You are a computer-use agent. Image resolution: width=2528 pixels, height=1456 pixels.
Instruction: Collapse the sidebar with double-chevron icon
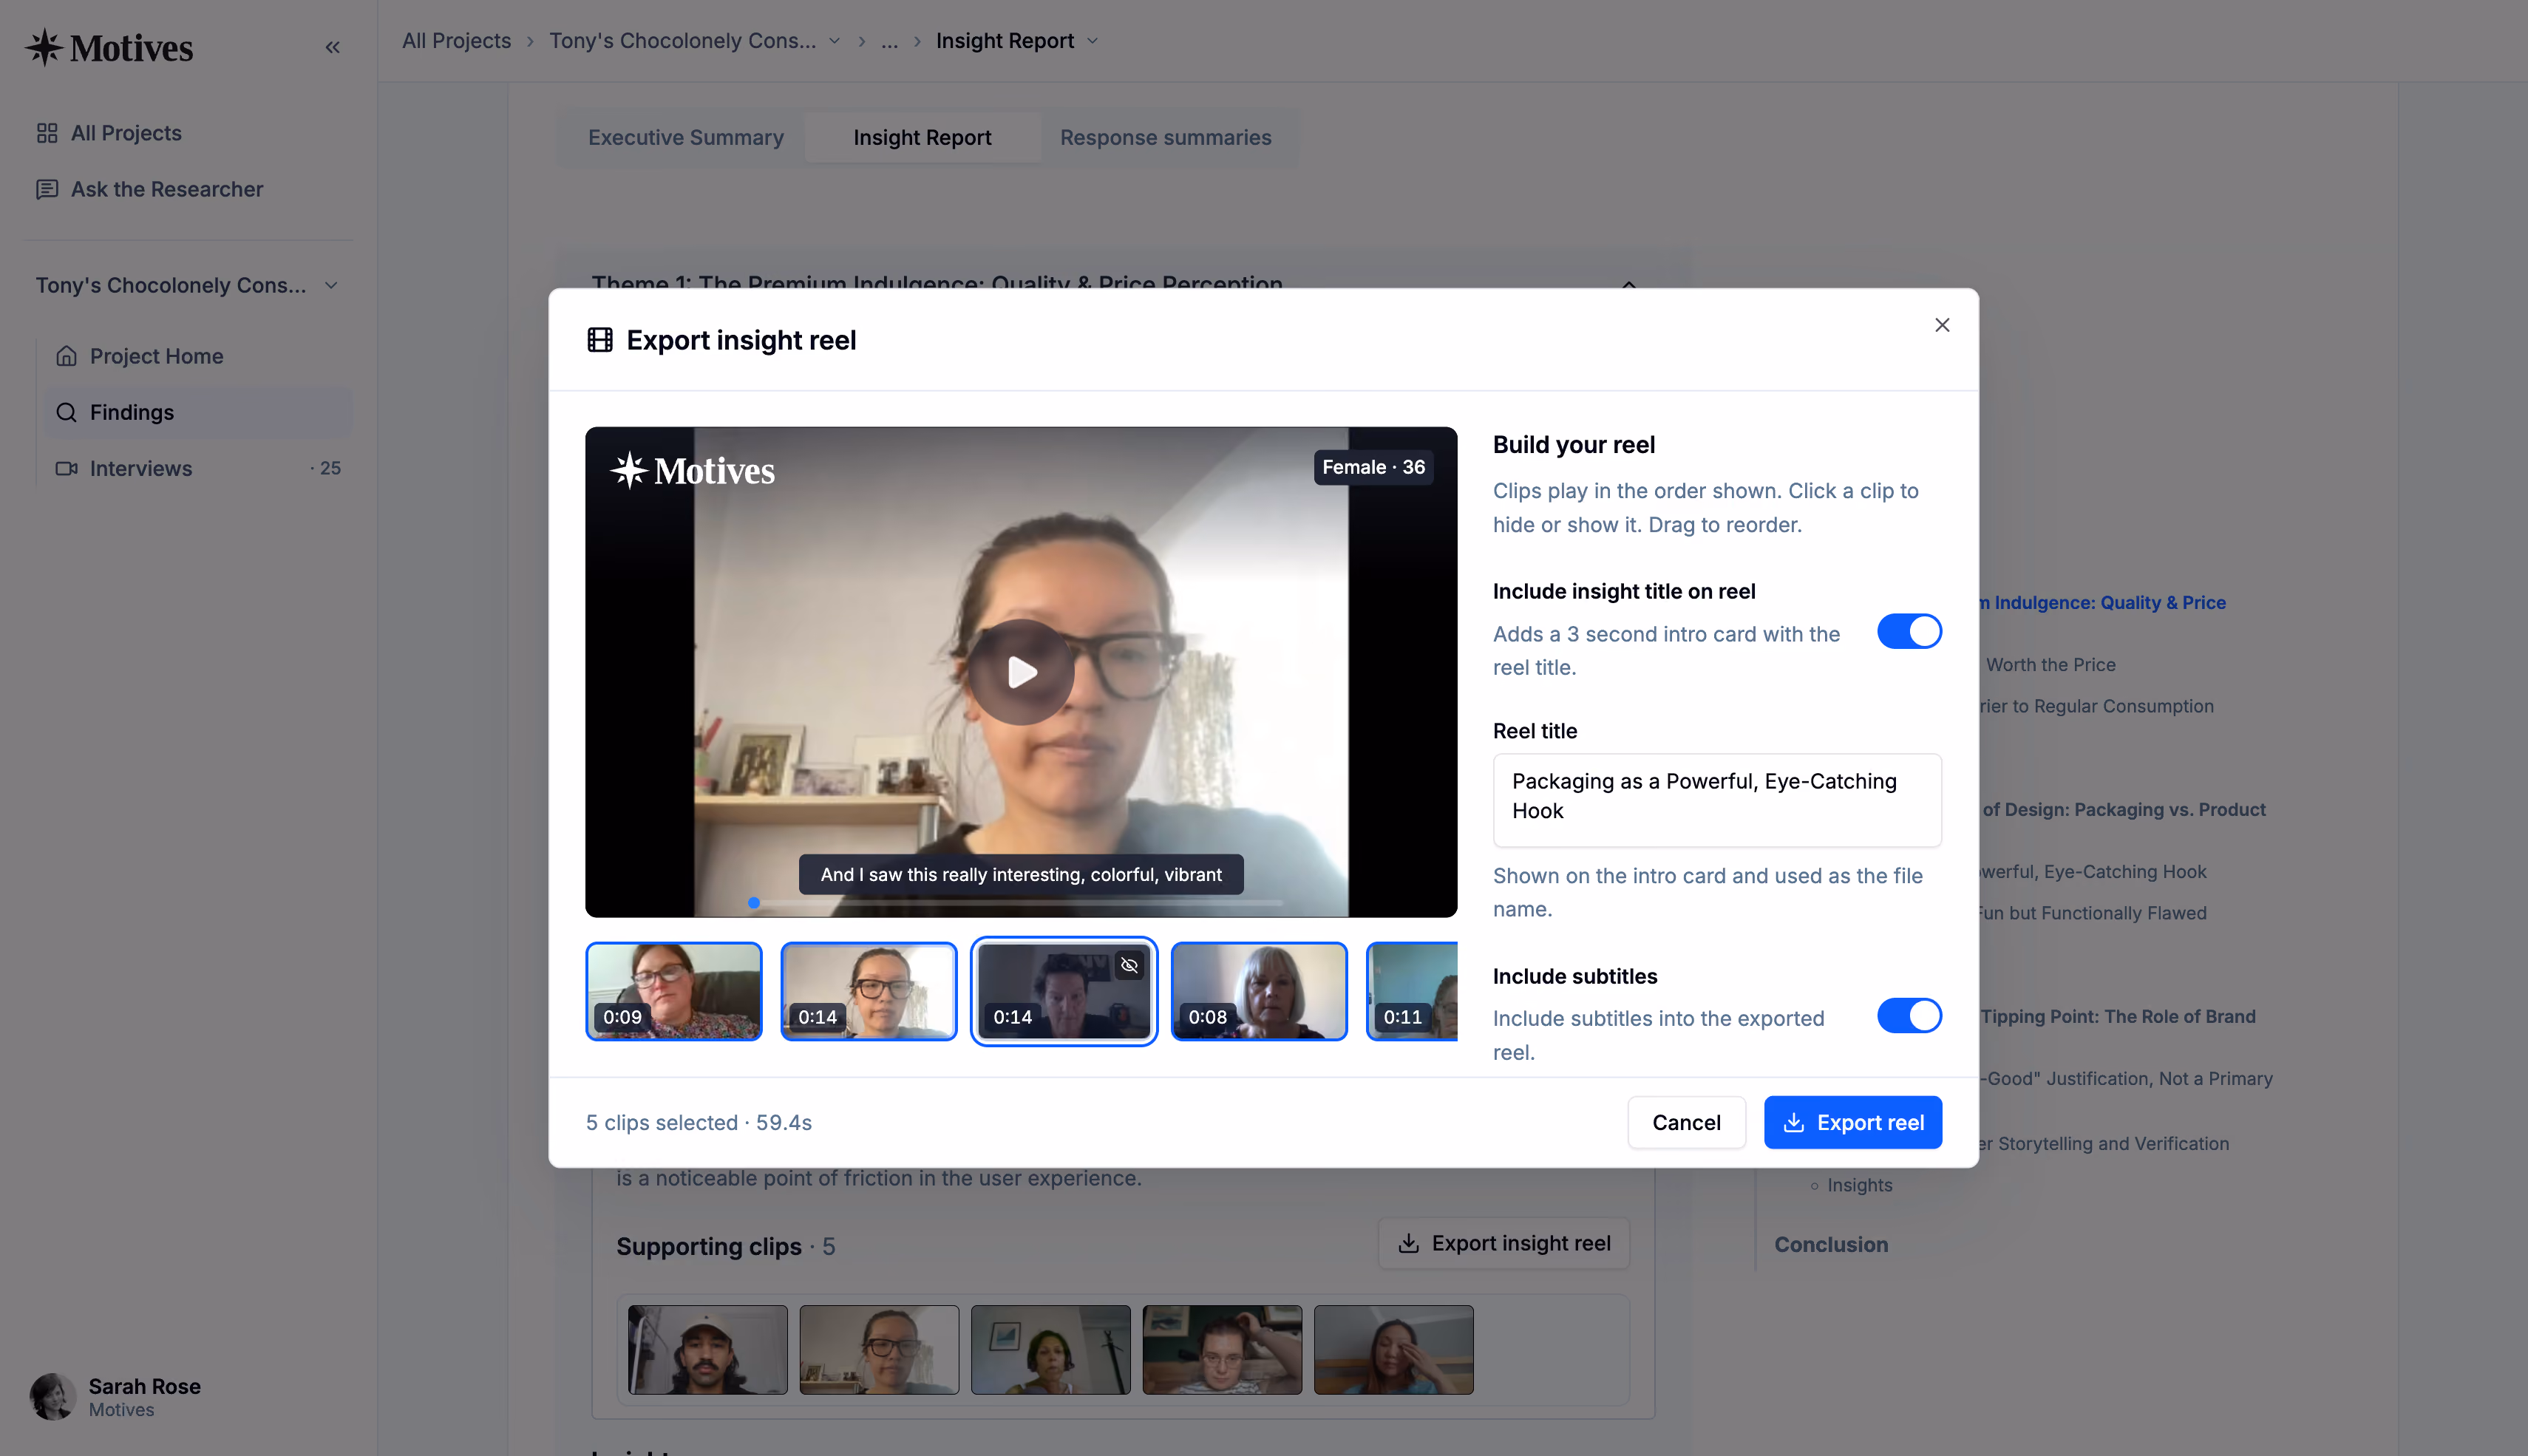(x=332, y=47)
